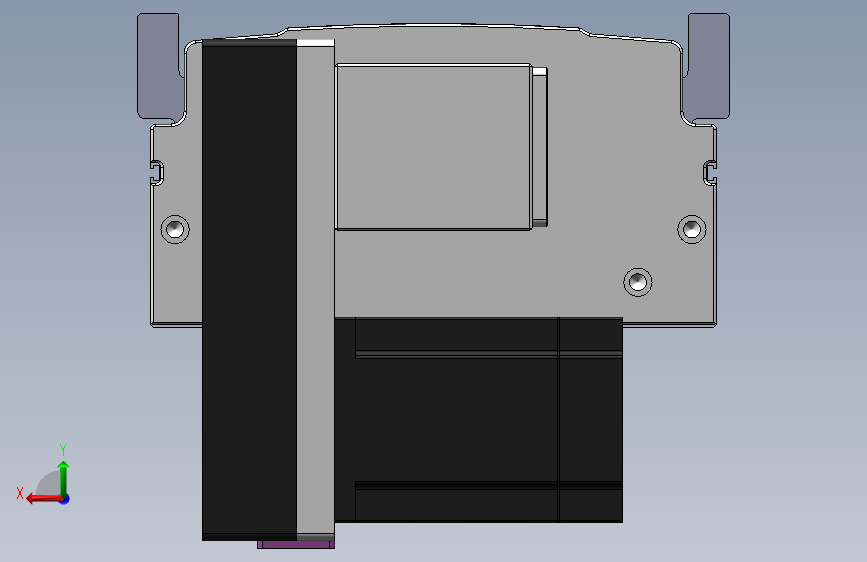The image size is (867, 562).
Task: Select the tall black housing on the left
Action: tap(249, 290)
